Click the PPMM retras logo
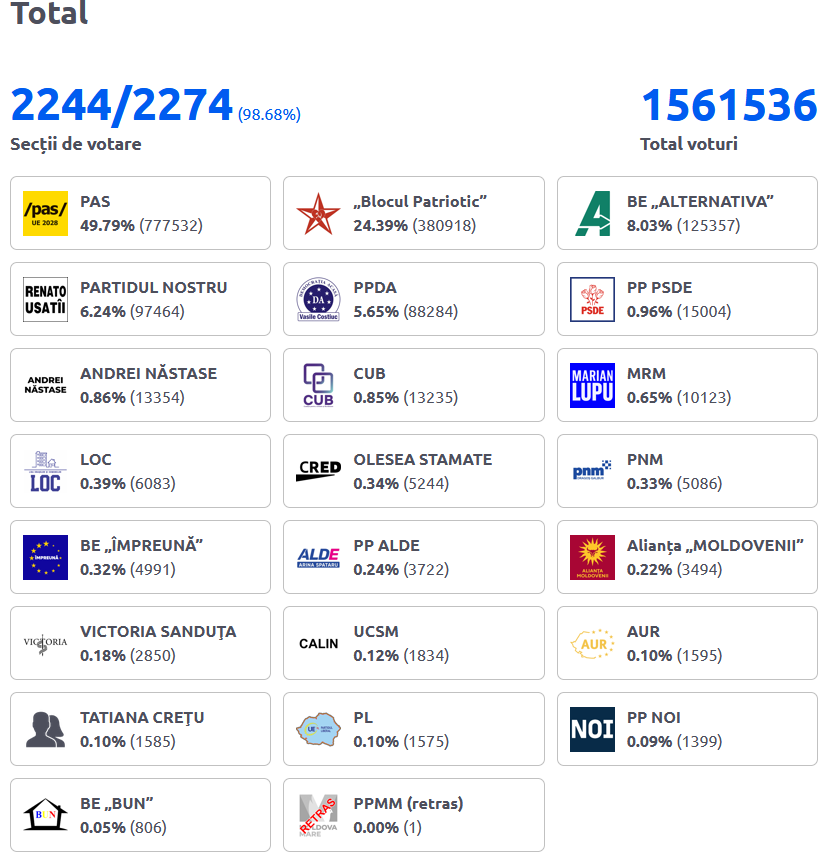 pos(318,815)
